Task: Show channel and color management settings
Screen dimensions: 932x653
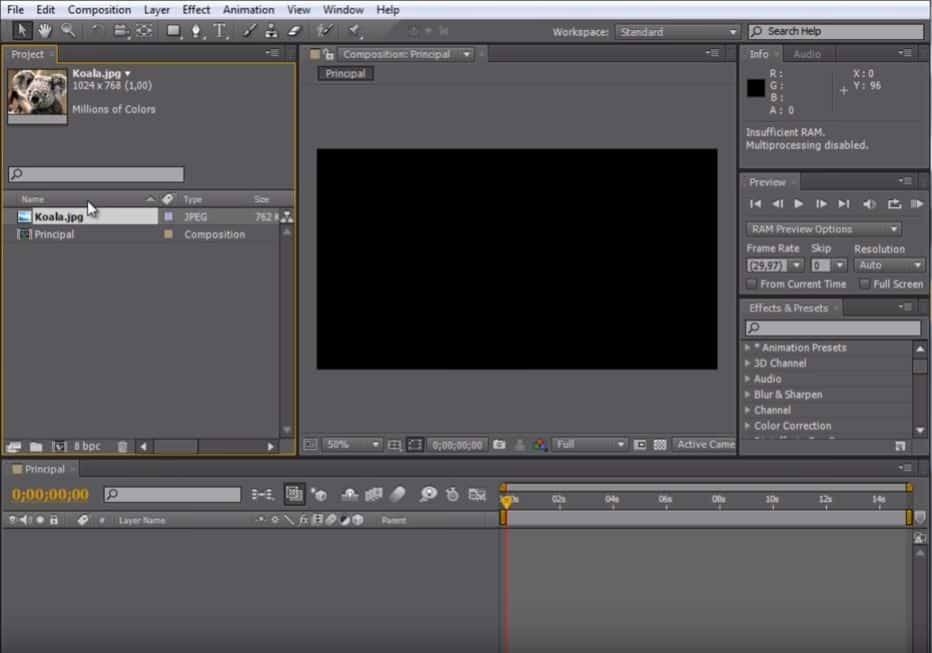Action: pos(540,444)
